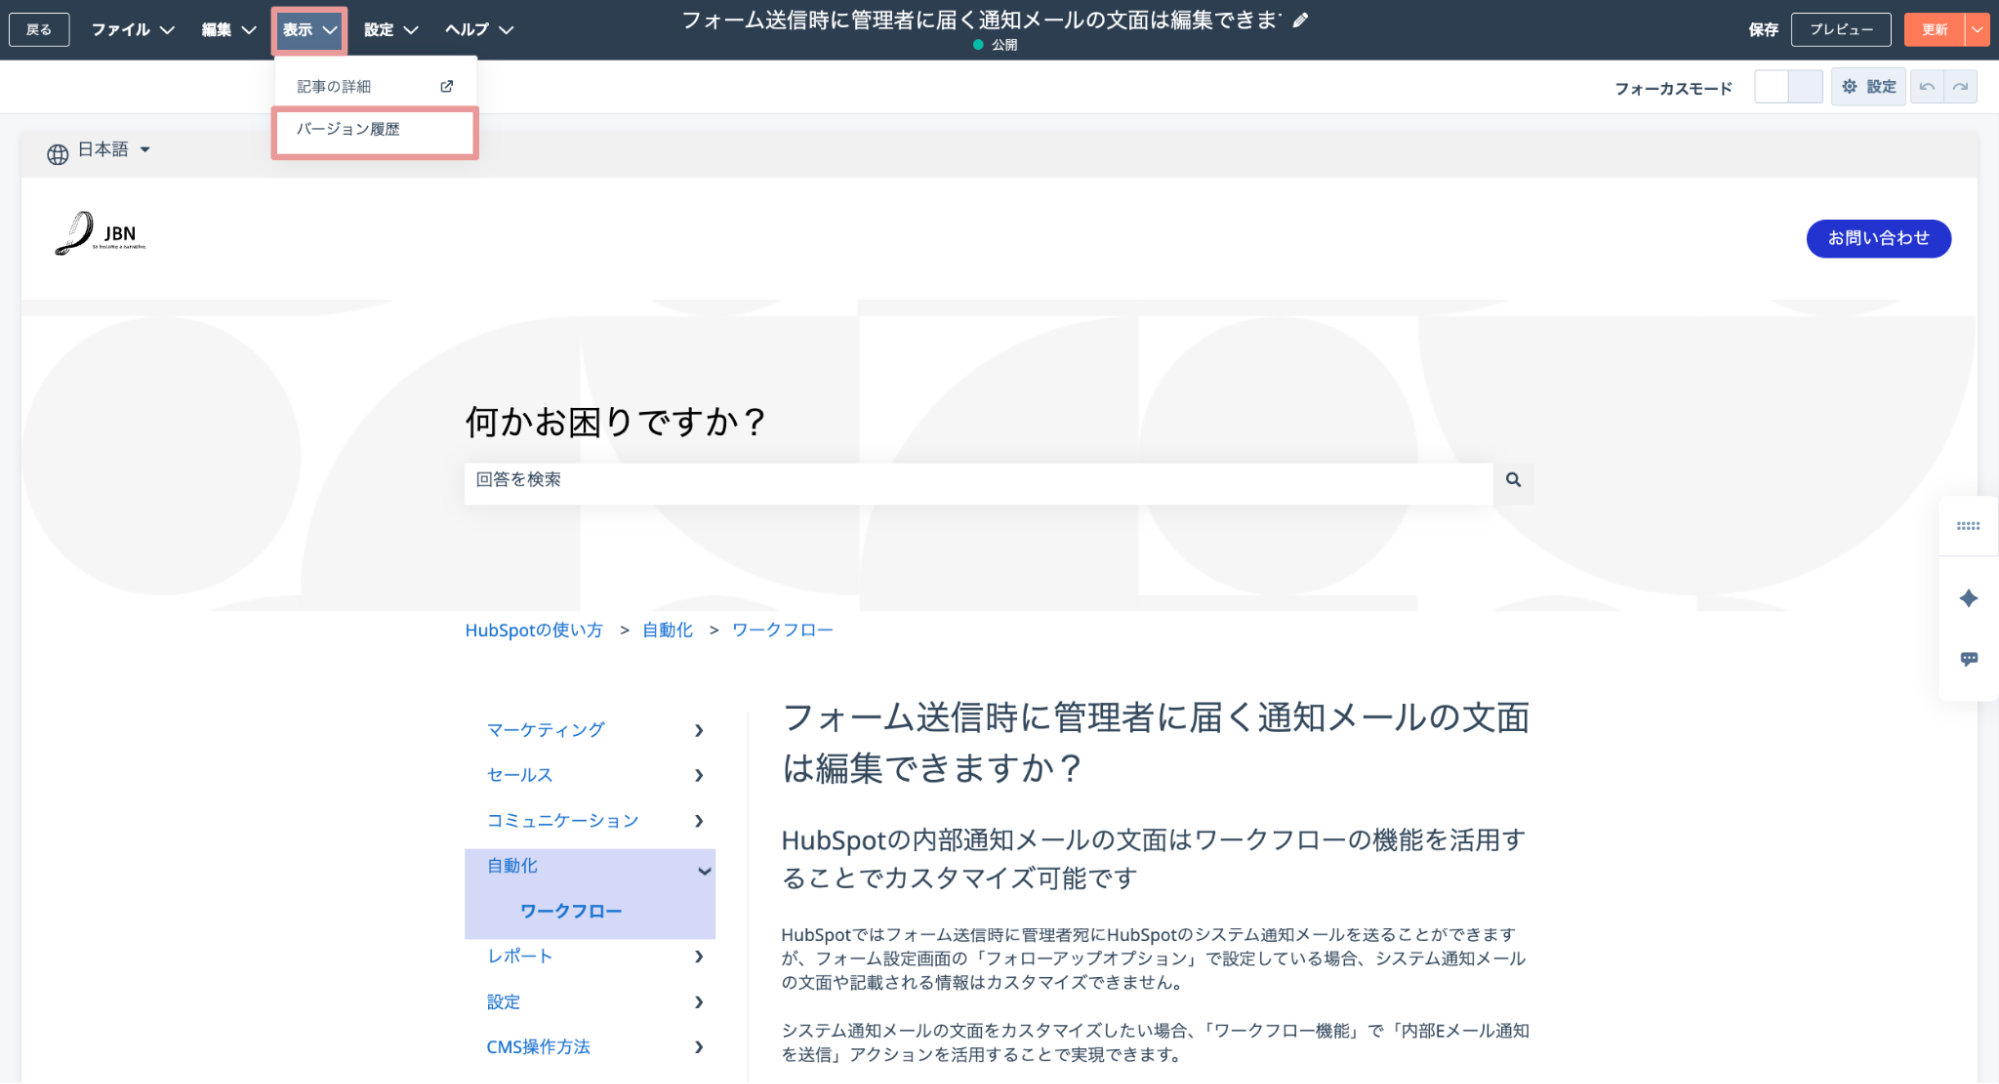Click the JBN logo

click(x=100, y=234)
